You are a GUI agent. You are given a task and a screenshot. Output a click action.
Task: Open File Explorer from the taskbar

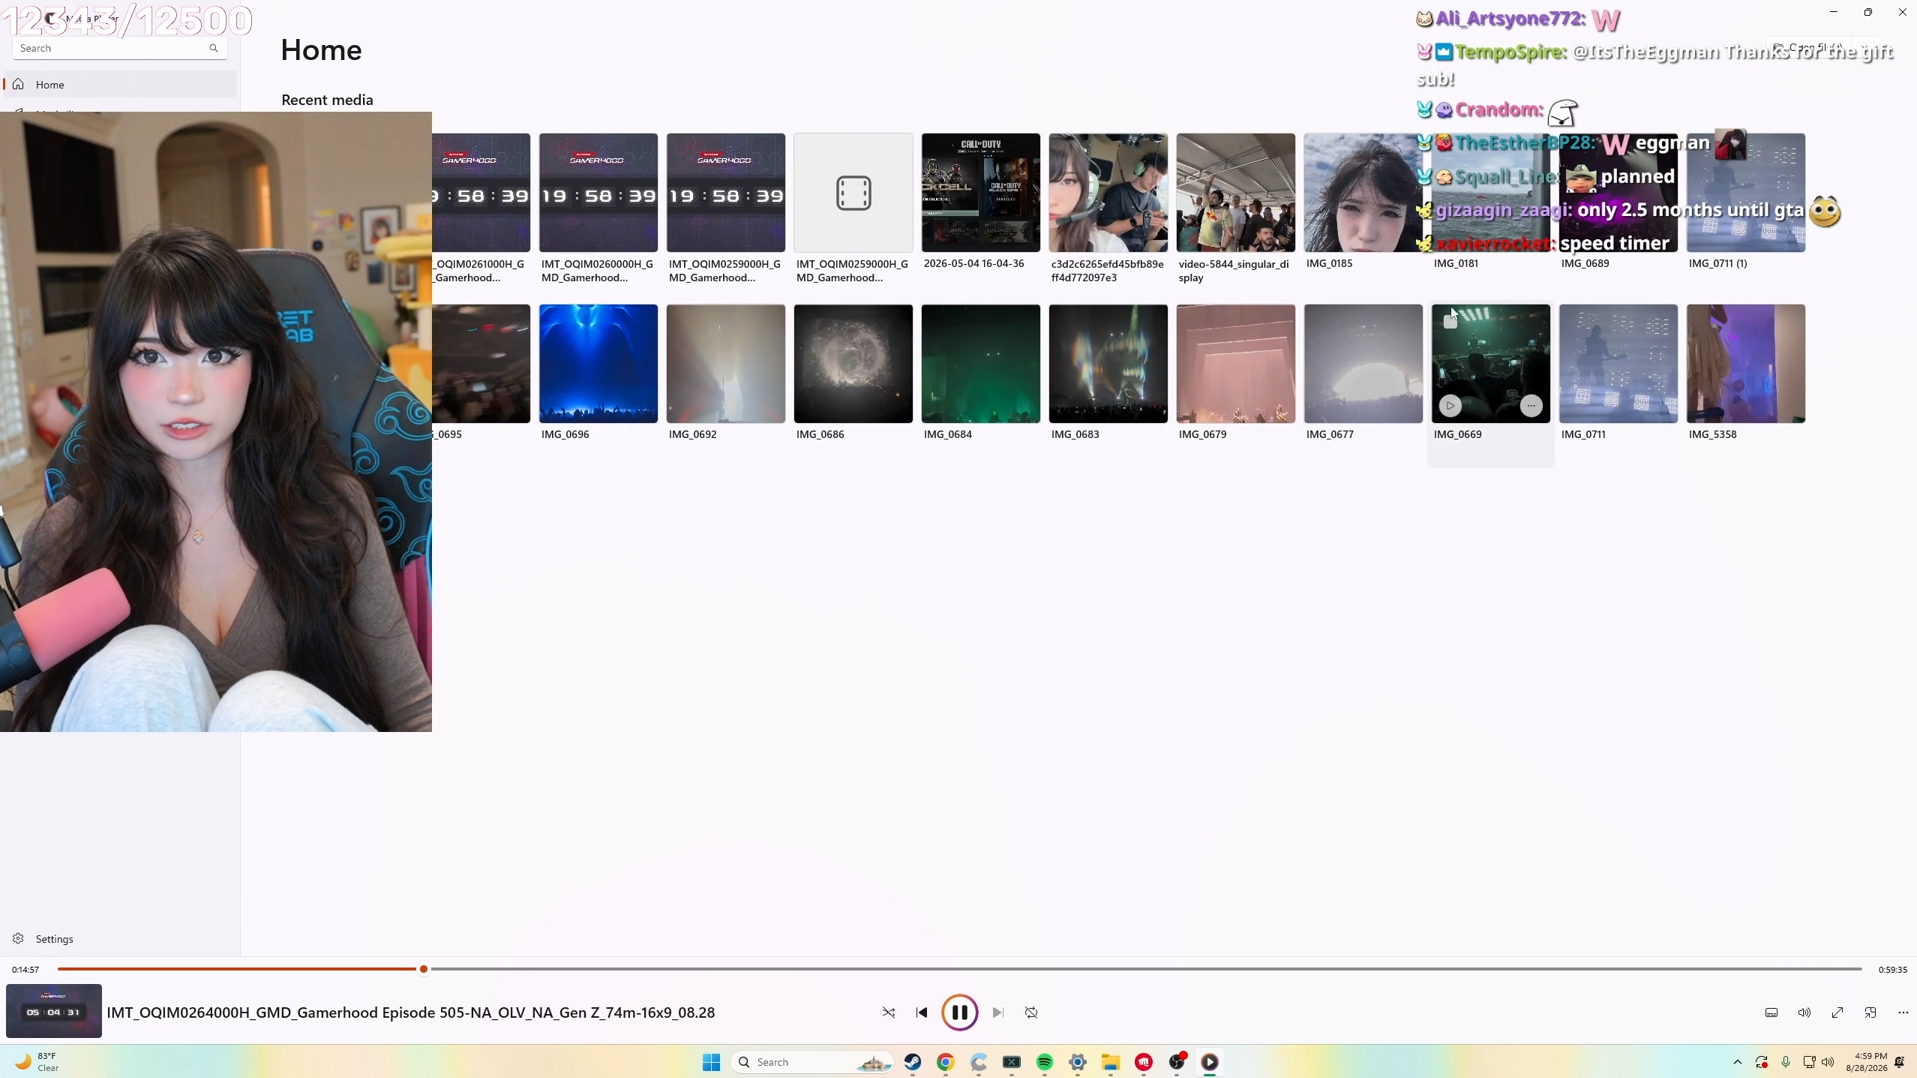click(x=1110, y=1062)
